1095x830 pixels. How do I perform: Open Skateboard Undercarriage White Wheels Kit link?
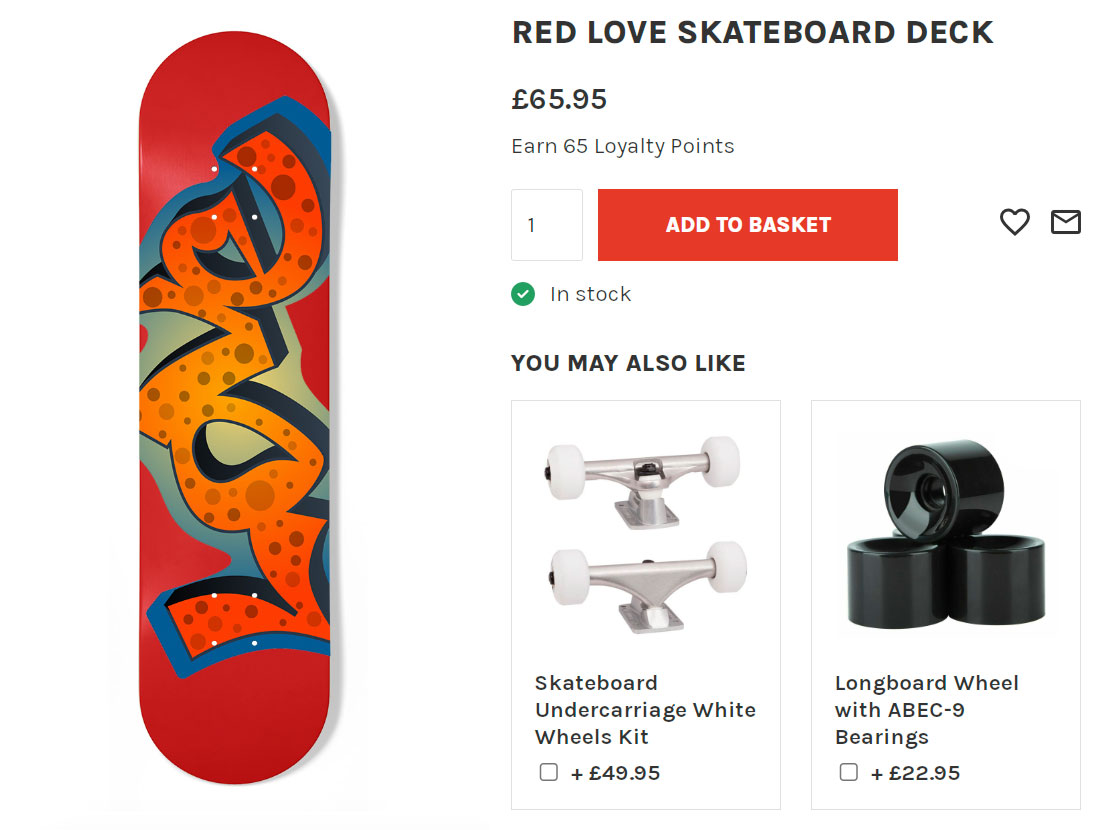pos(645,710)
